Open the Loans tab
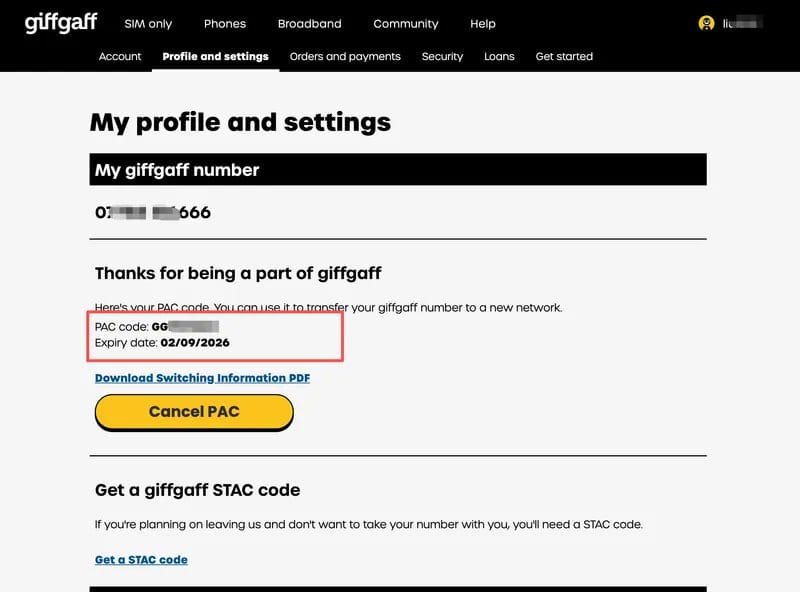Viewport: 800px width, 592px height. [x=499, y=56]
